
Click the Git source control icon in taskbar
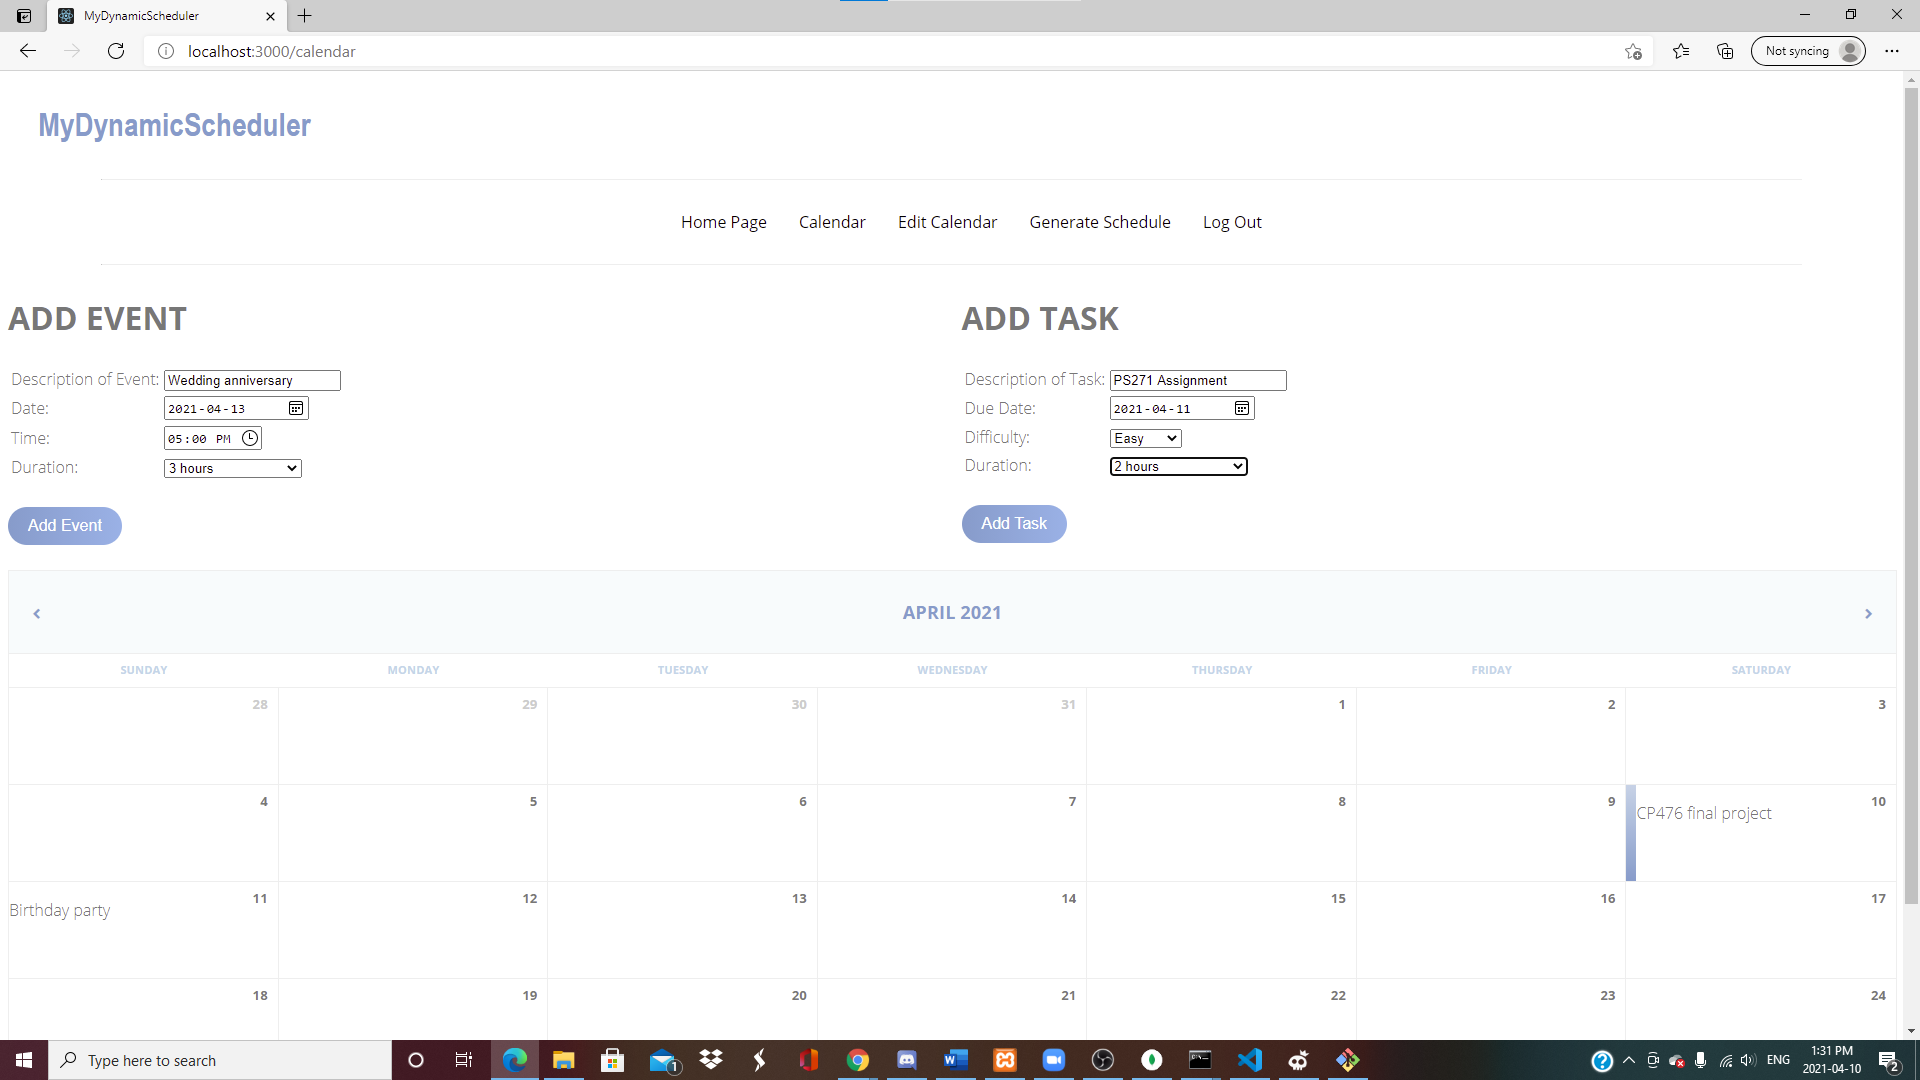pos(1346,1060)
